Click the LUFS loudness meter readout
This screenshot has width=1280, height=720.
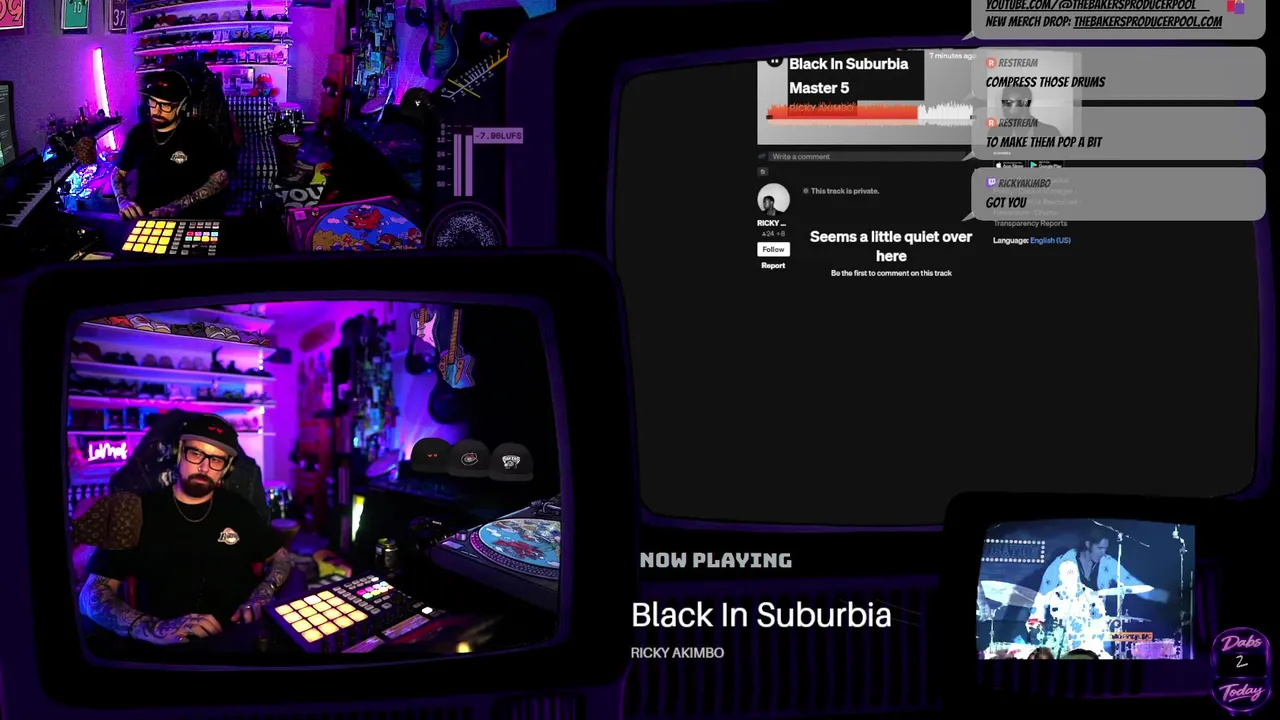(497, 135)
